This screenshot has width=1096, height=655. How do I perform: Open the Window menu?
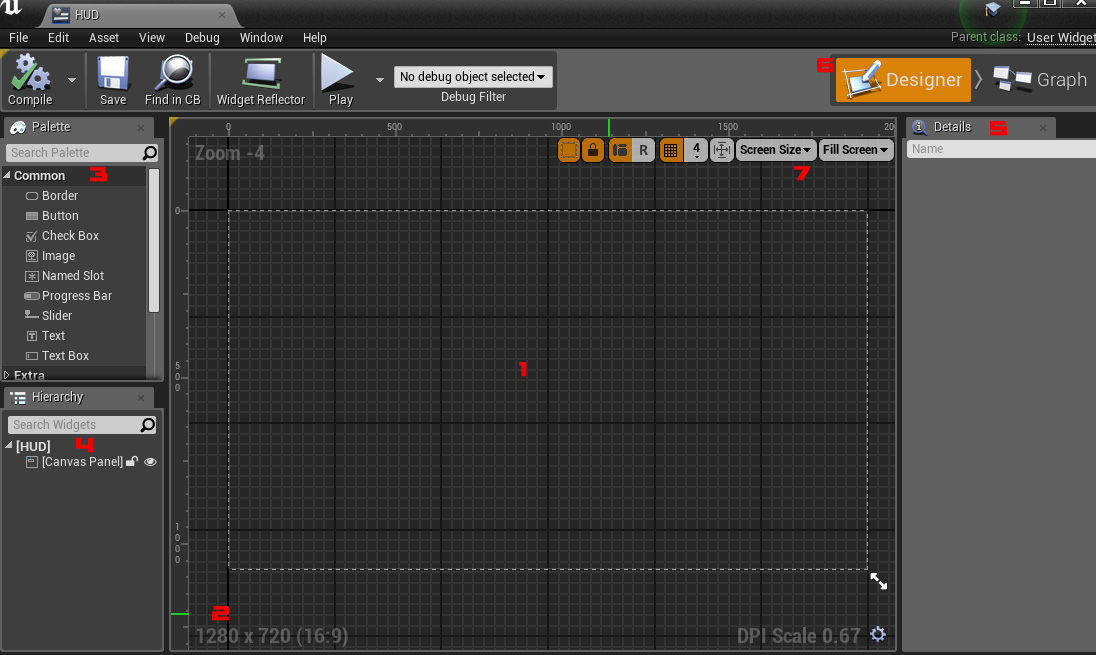(261, 38)
